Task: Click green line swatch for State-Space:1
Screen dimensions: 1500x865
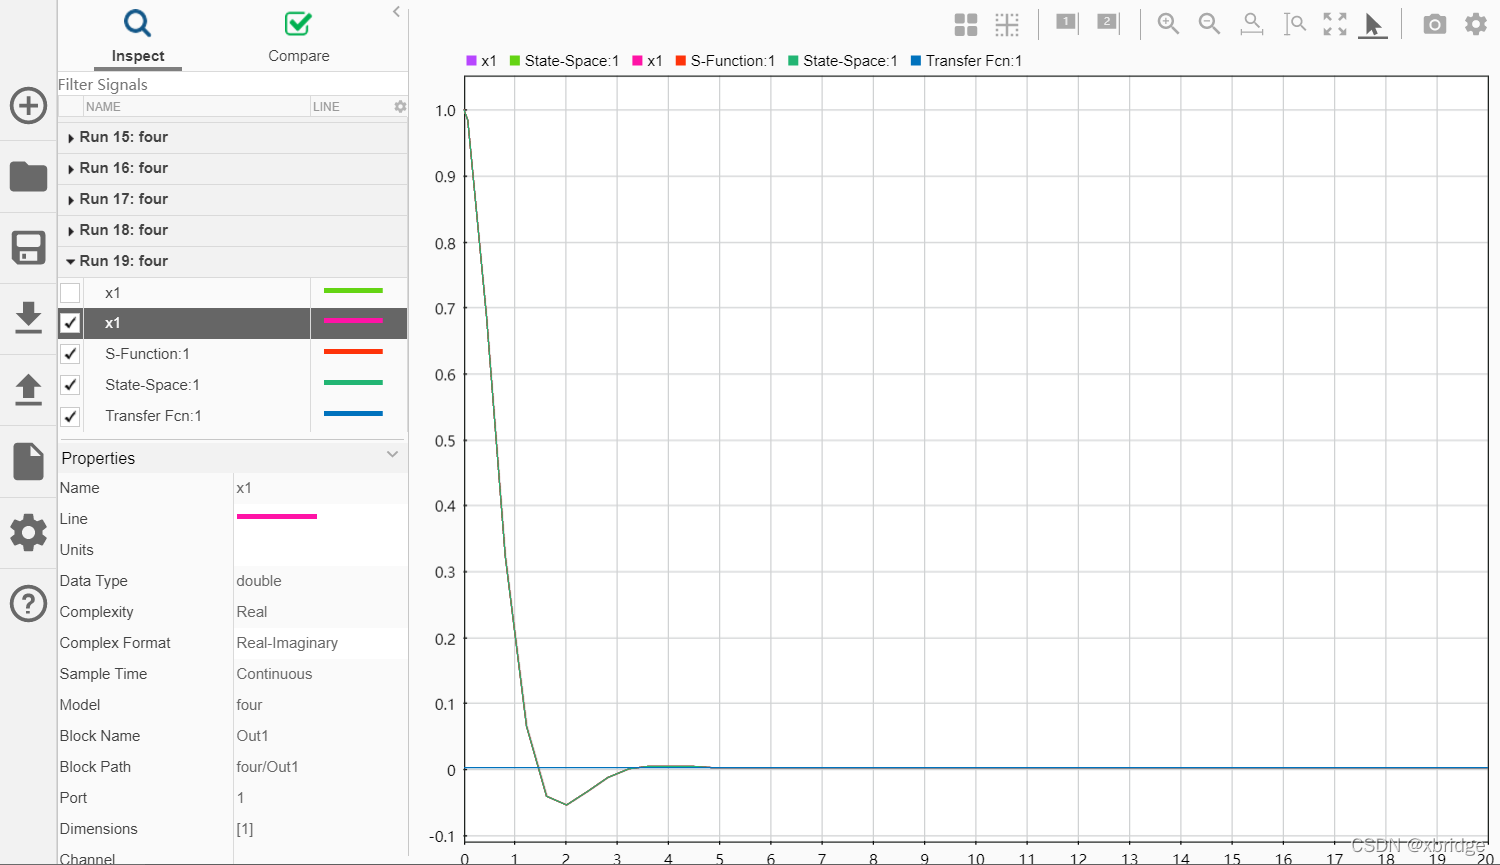Action: tap(353, 383)
